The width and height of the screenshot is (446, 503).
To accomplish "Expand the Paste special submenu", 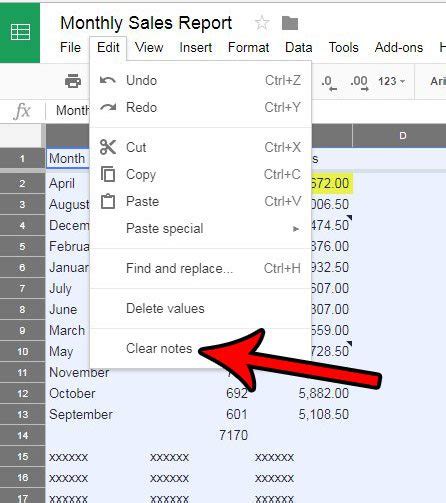I will pos(201,229).
